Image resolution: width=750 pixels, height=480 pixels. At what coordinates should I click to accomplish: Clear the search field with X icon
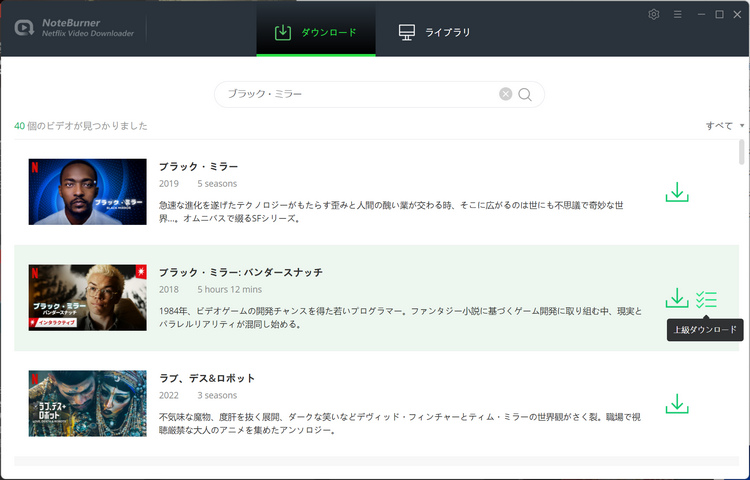[x=505, y=94]
